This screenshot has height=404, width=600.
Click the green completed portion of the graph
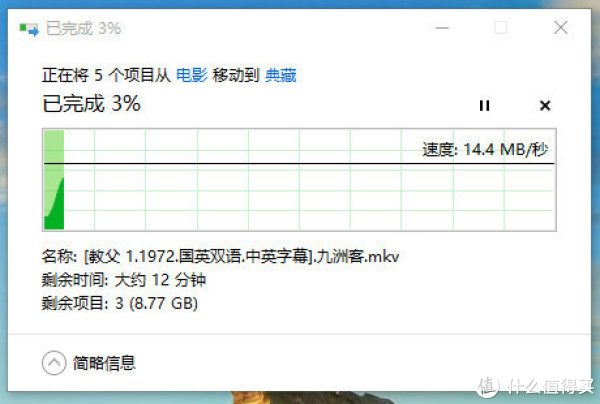point(54,180)
